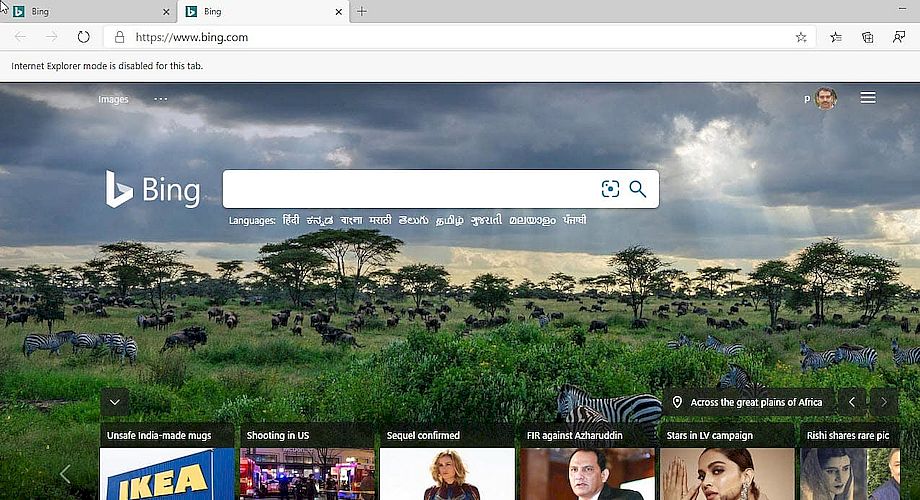Add this page to favorites with star

click(801, 37)
